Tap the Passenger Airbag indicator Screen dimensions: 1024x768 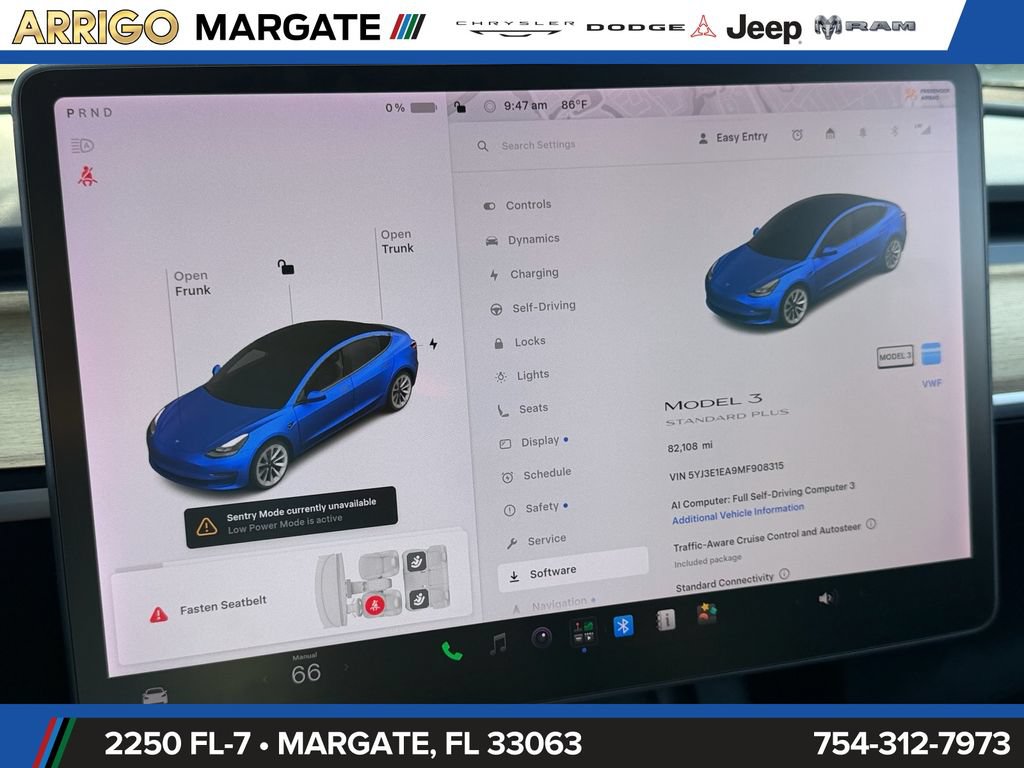coord(926,95)
